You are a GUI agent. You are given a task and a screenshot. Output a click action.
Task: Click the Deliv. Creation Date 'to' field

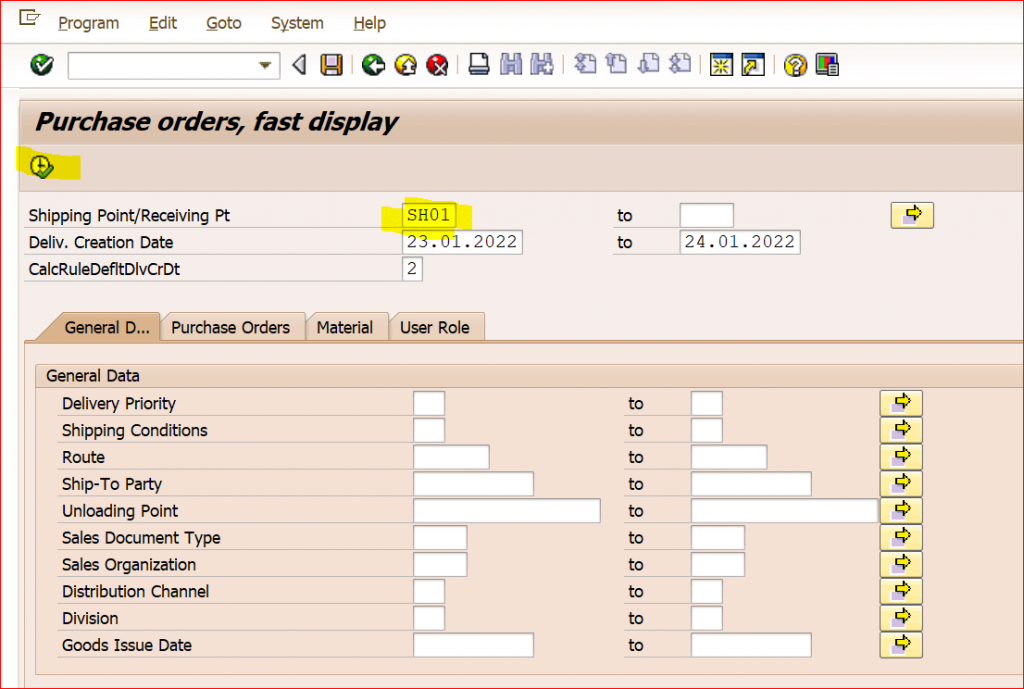[740, 242]
